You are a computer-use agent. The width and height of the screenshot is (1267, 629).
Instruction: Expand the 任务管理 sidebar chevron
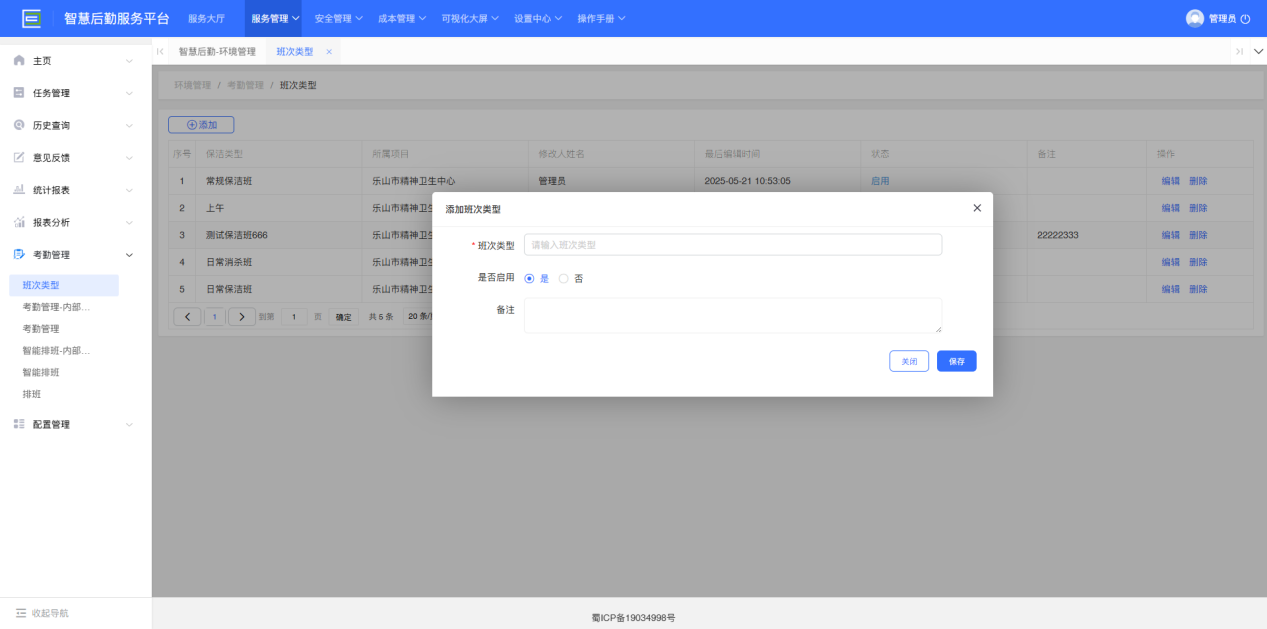click(x=129, y=93)
